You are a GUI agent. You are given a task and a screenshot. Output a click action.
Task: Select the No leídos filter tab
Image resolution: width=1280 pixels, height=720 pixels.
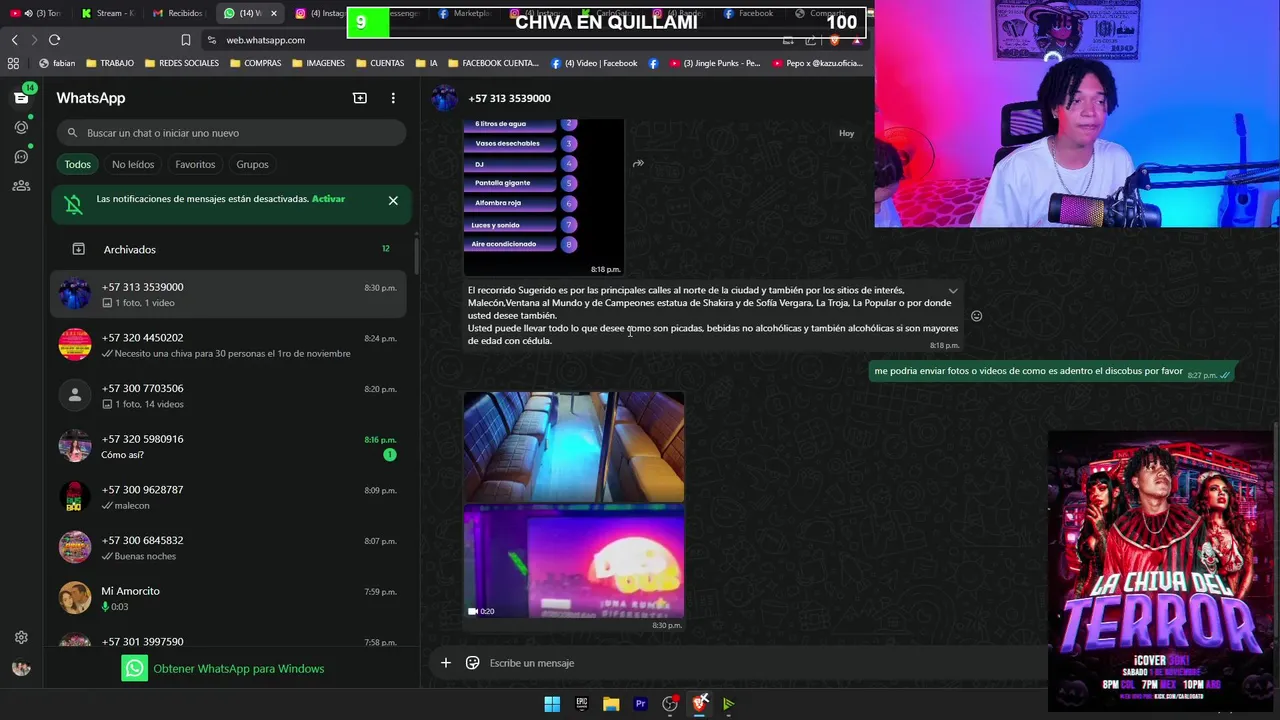[x=133, y=164]
